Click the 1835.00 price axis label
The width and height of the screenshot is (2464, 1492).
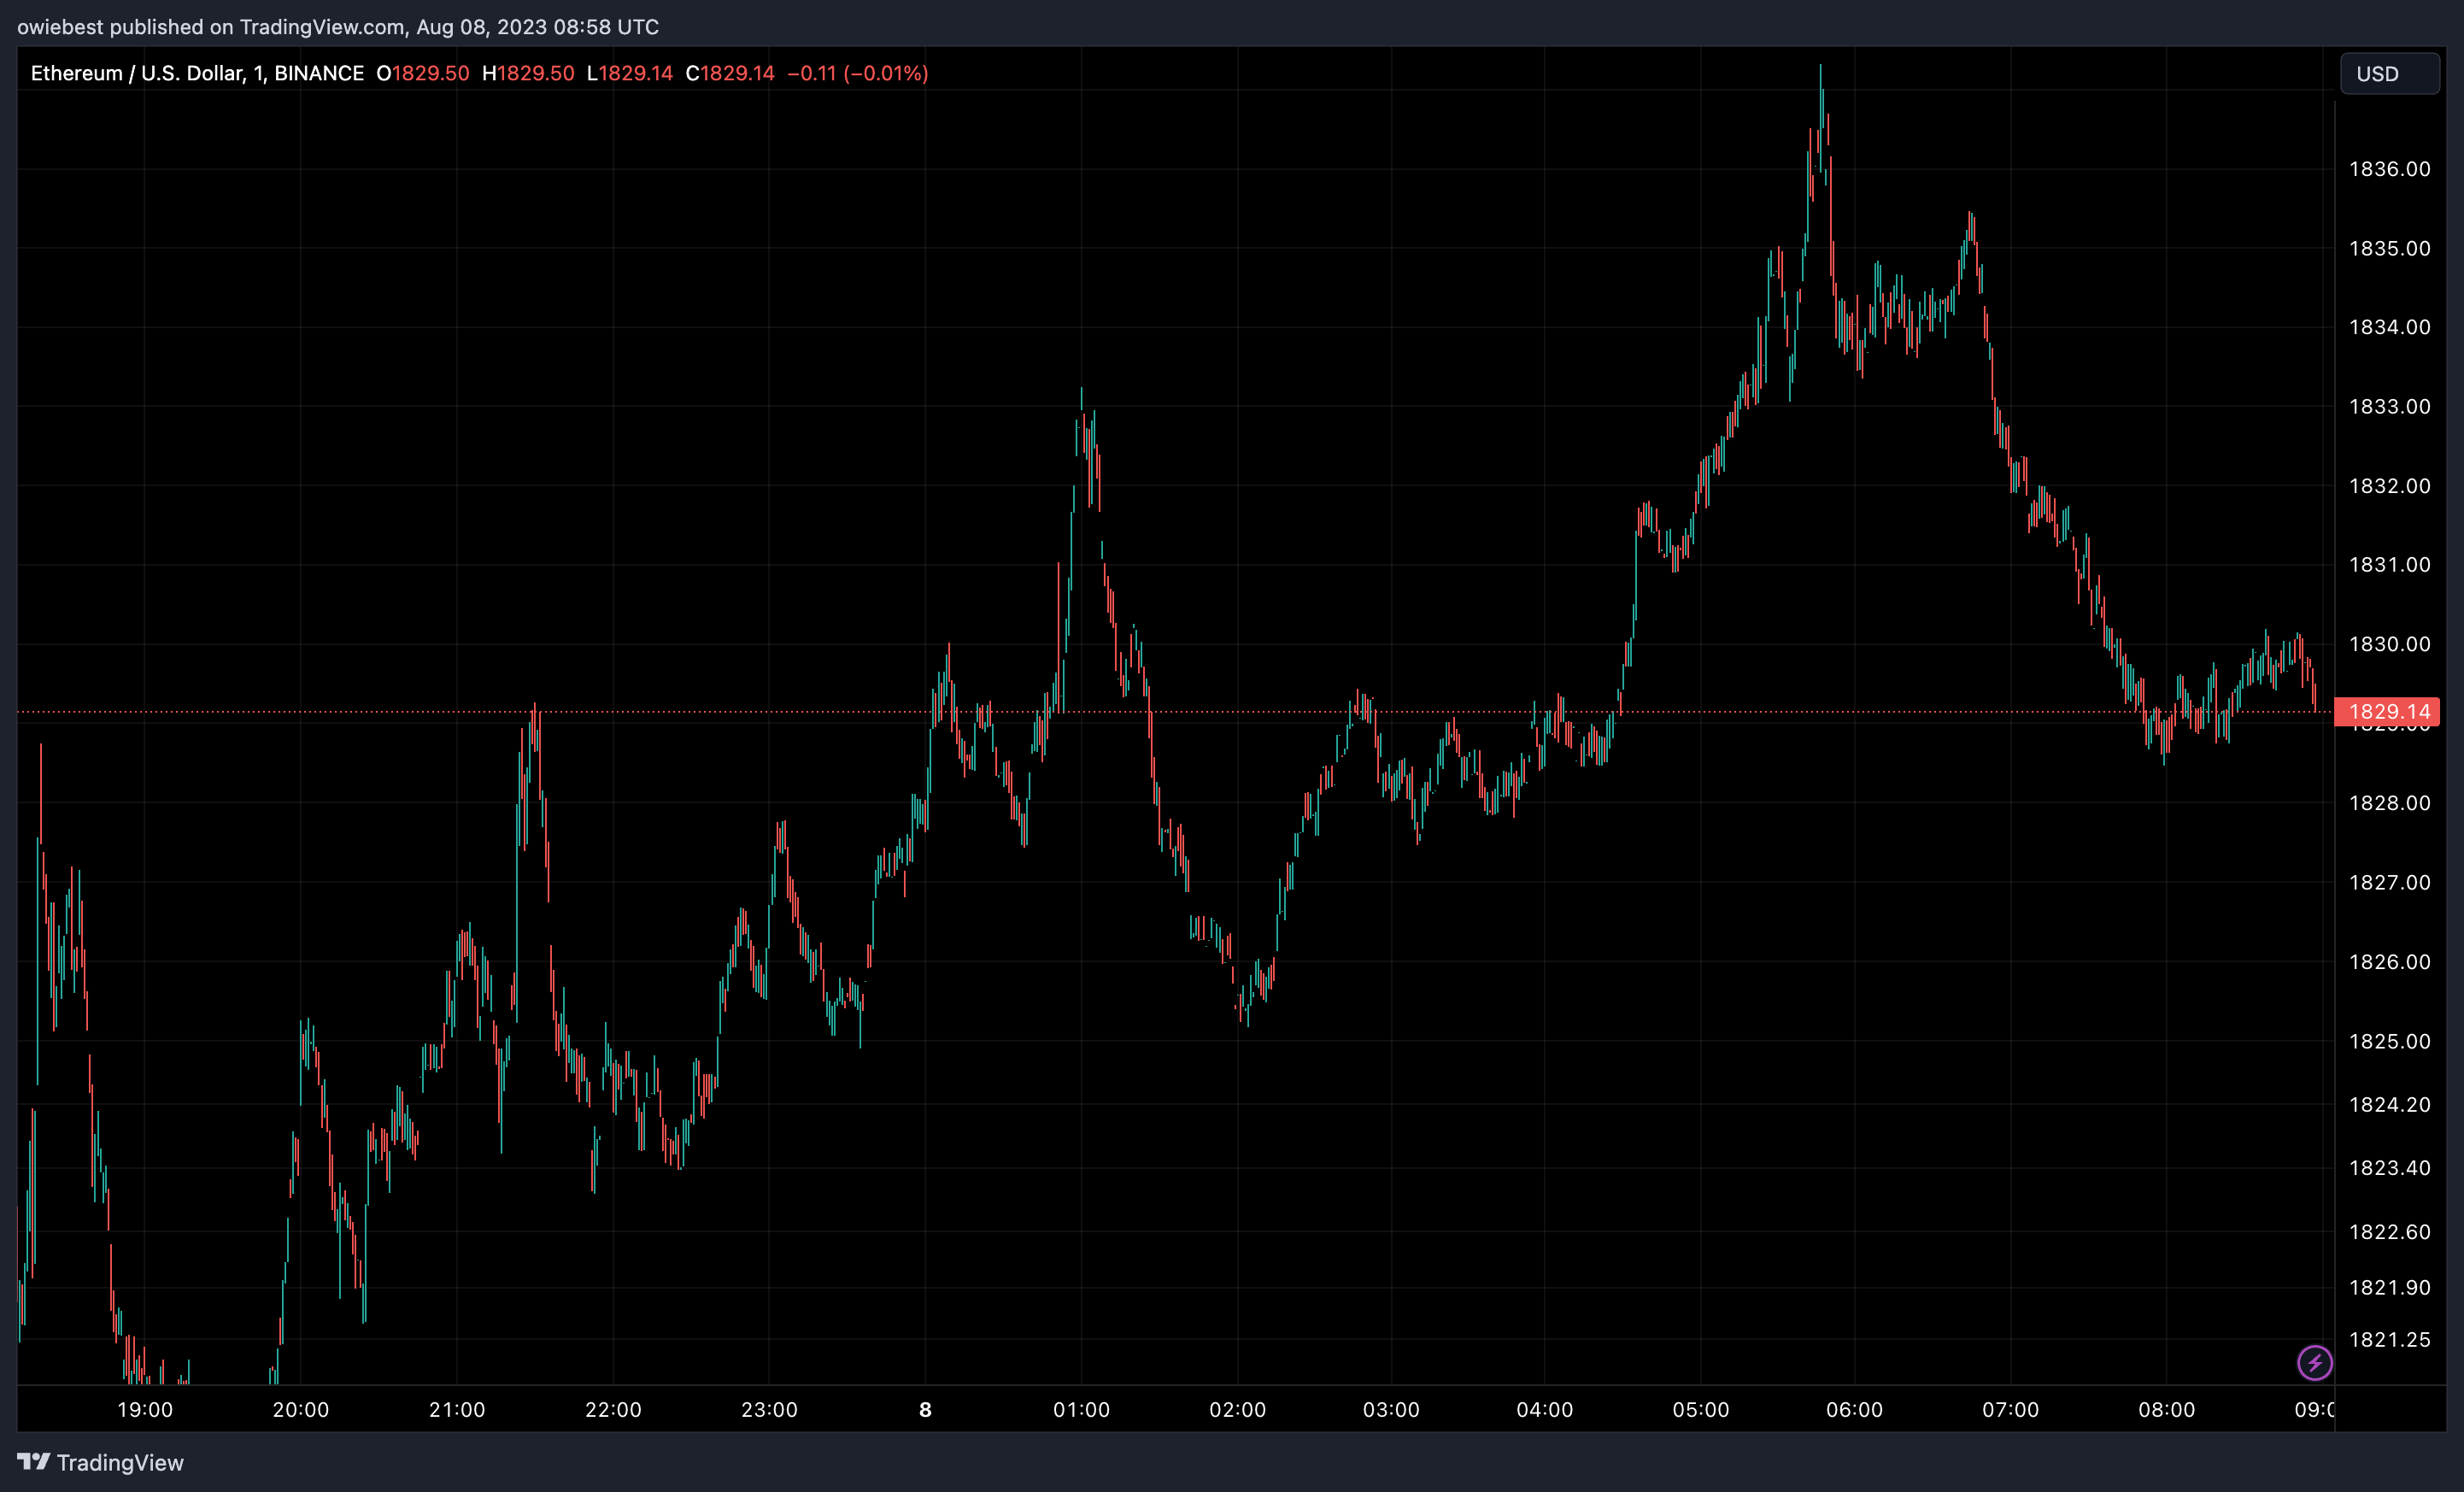[x=2389, y=248]
